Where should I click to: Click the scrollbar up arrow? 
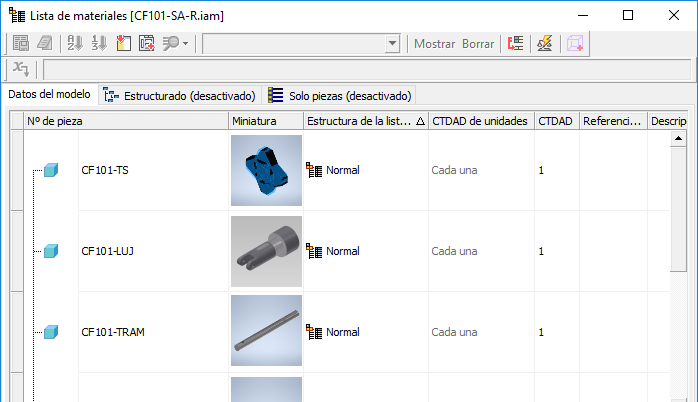[678, 138]
